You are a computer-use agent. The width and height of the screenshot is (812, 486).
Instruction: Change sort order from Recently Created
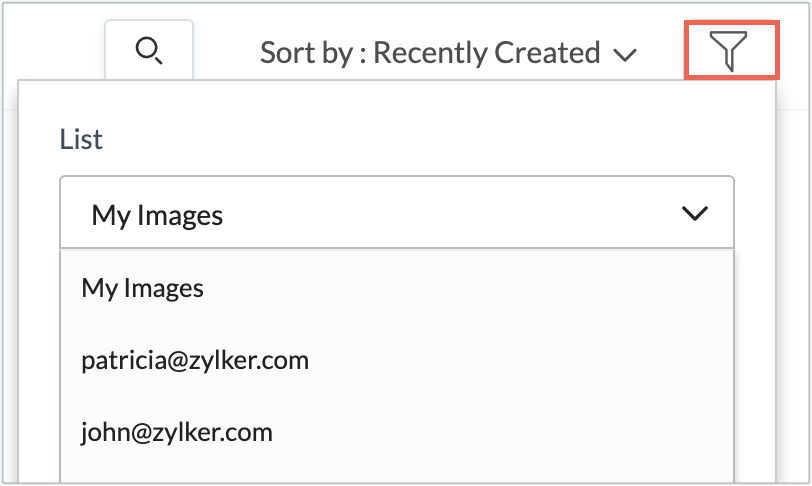click(x=448, y=52)
